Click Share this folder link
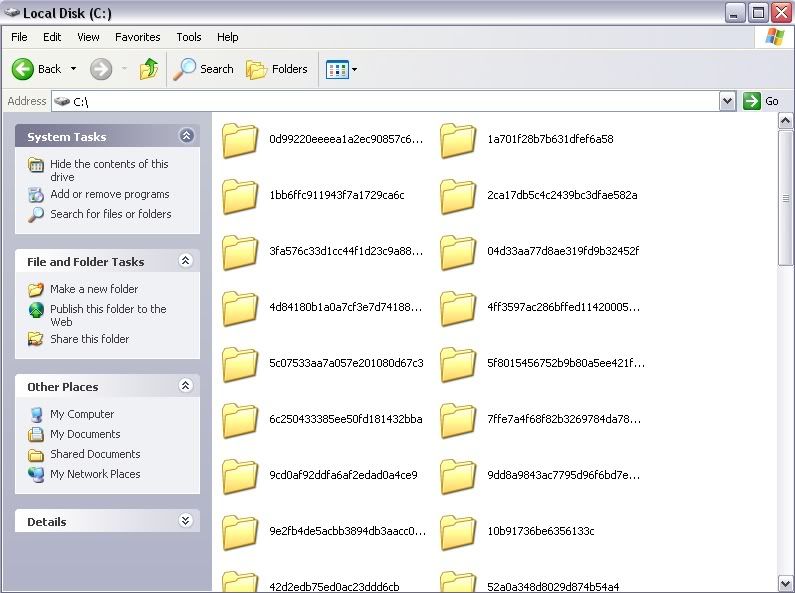795x593 pixels. (x=89, y=339)
